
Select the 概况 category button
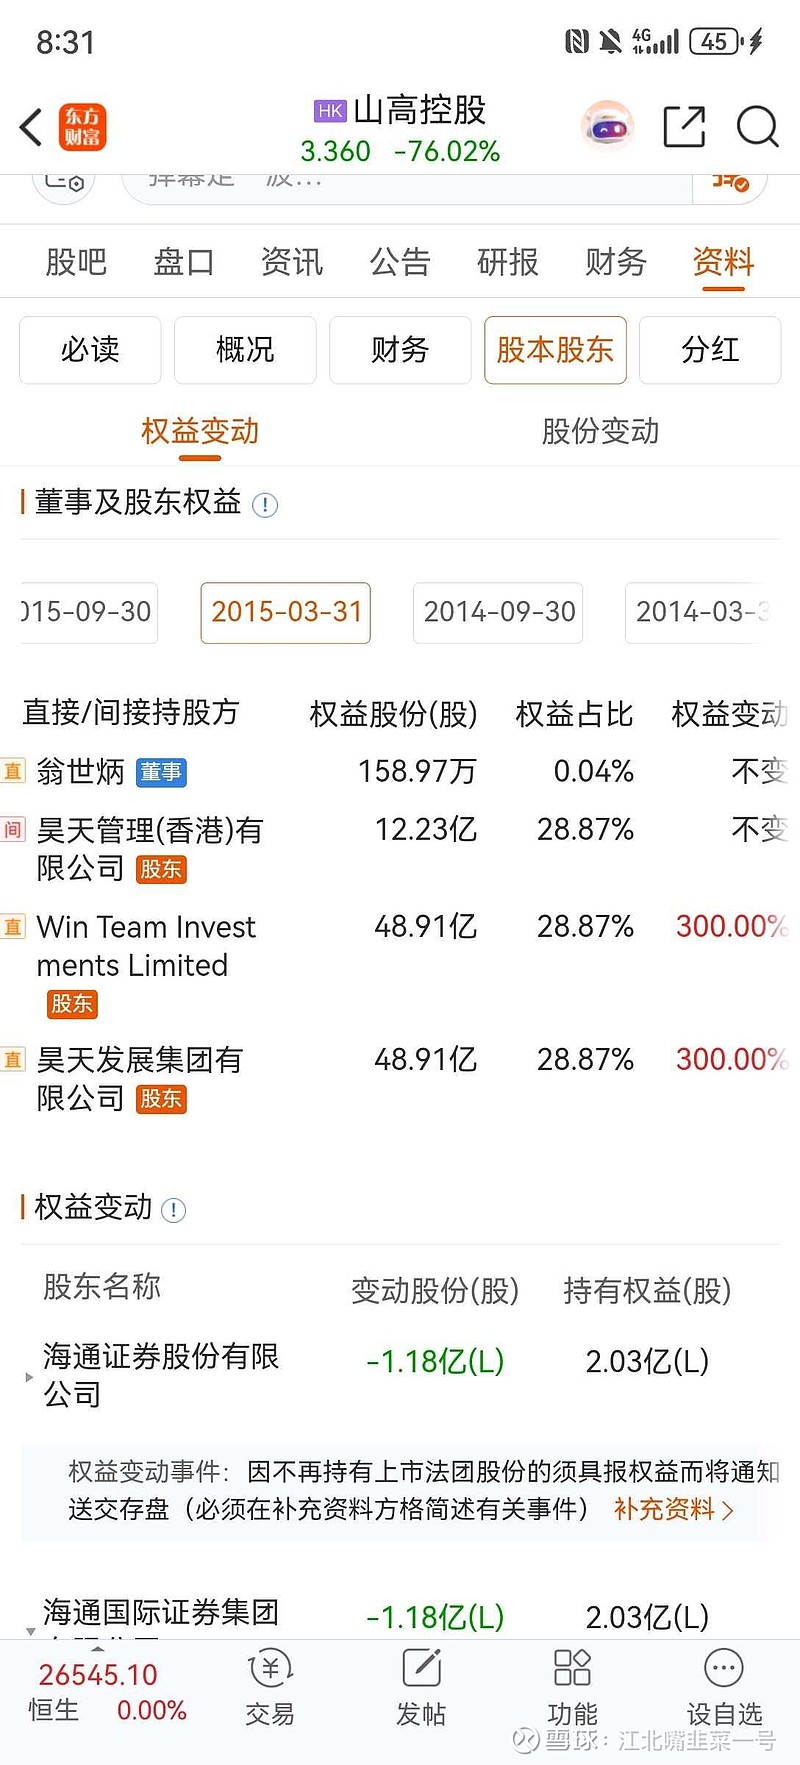(245, 350)
